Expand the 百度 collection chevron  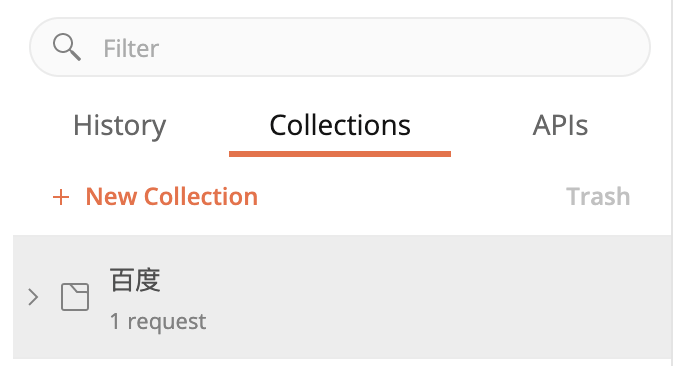(33, 297)
